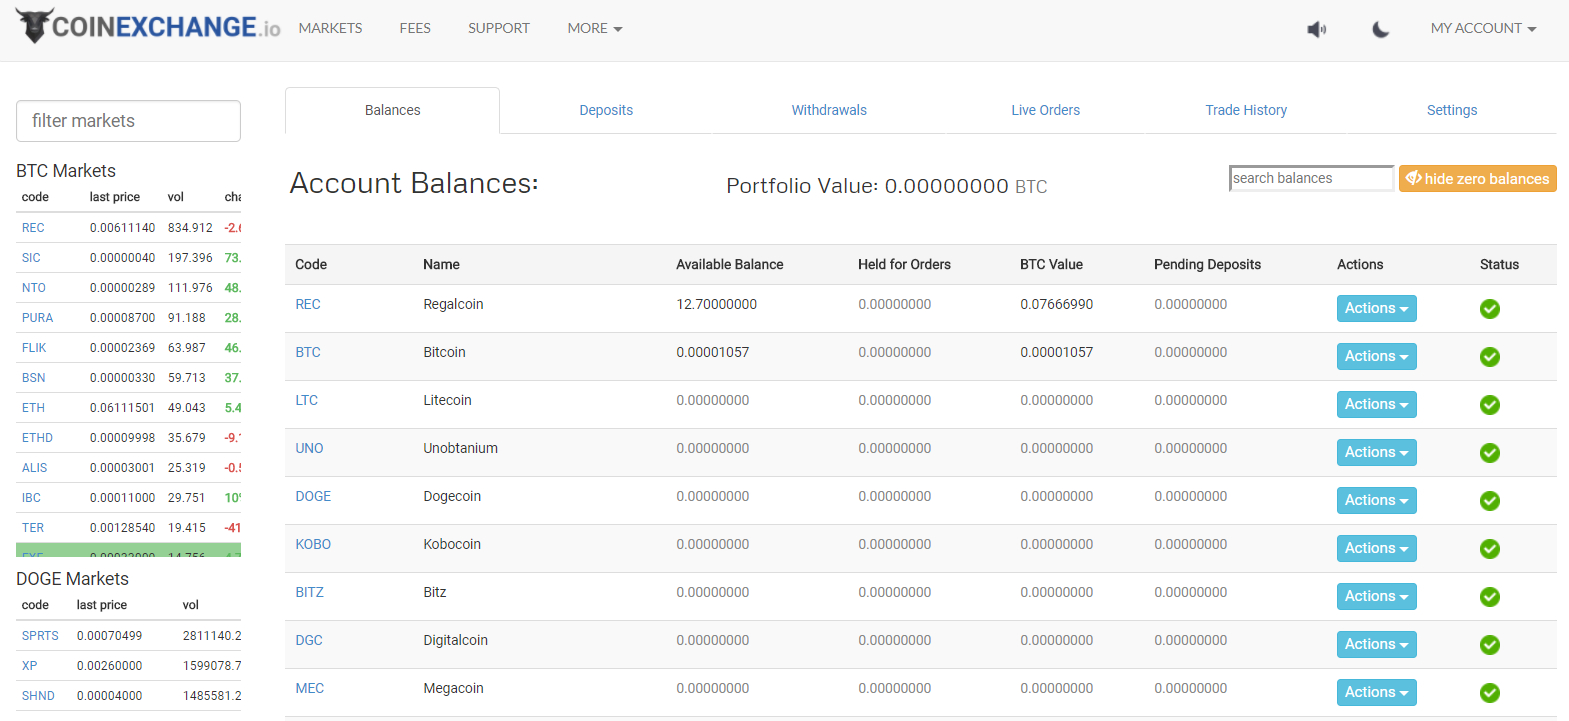1569x721 pixels.
Task: Toggle the hide zero balances button
Action: 1477,179
